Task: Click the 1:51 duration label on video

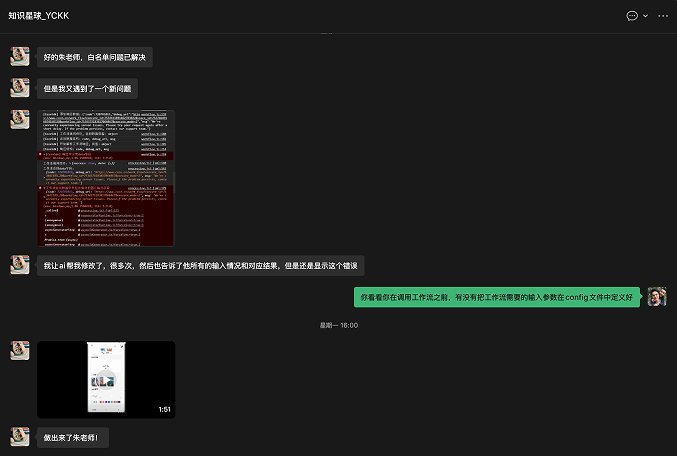Action: [x=163, y=408]
